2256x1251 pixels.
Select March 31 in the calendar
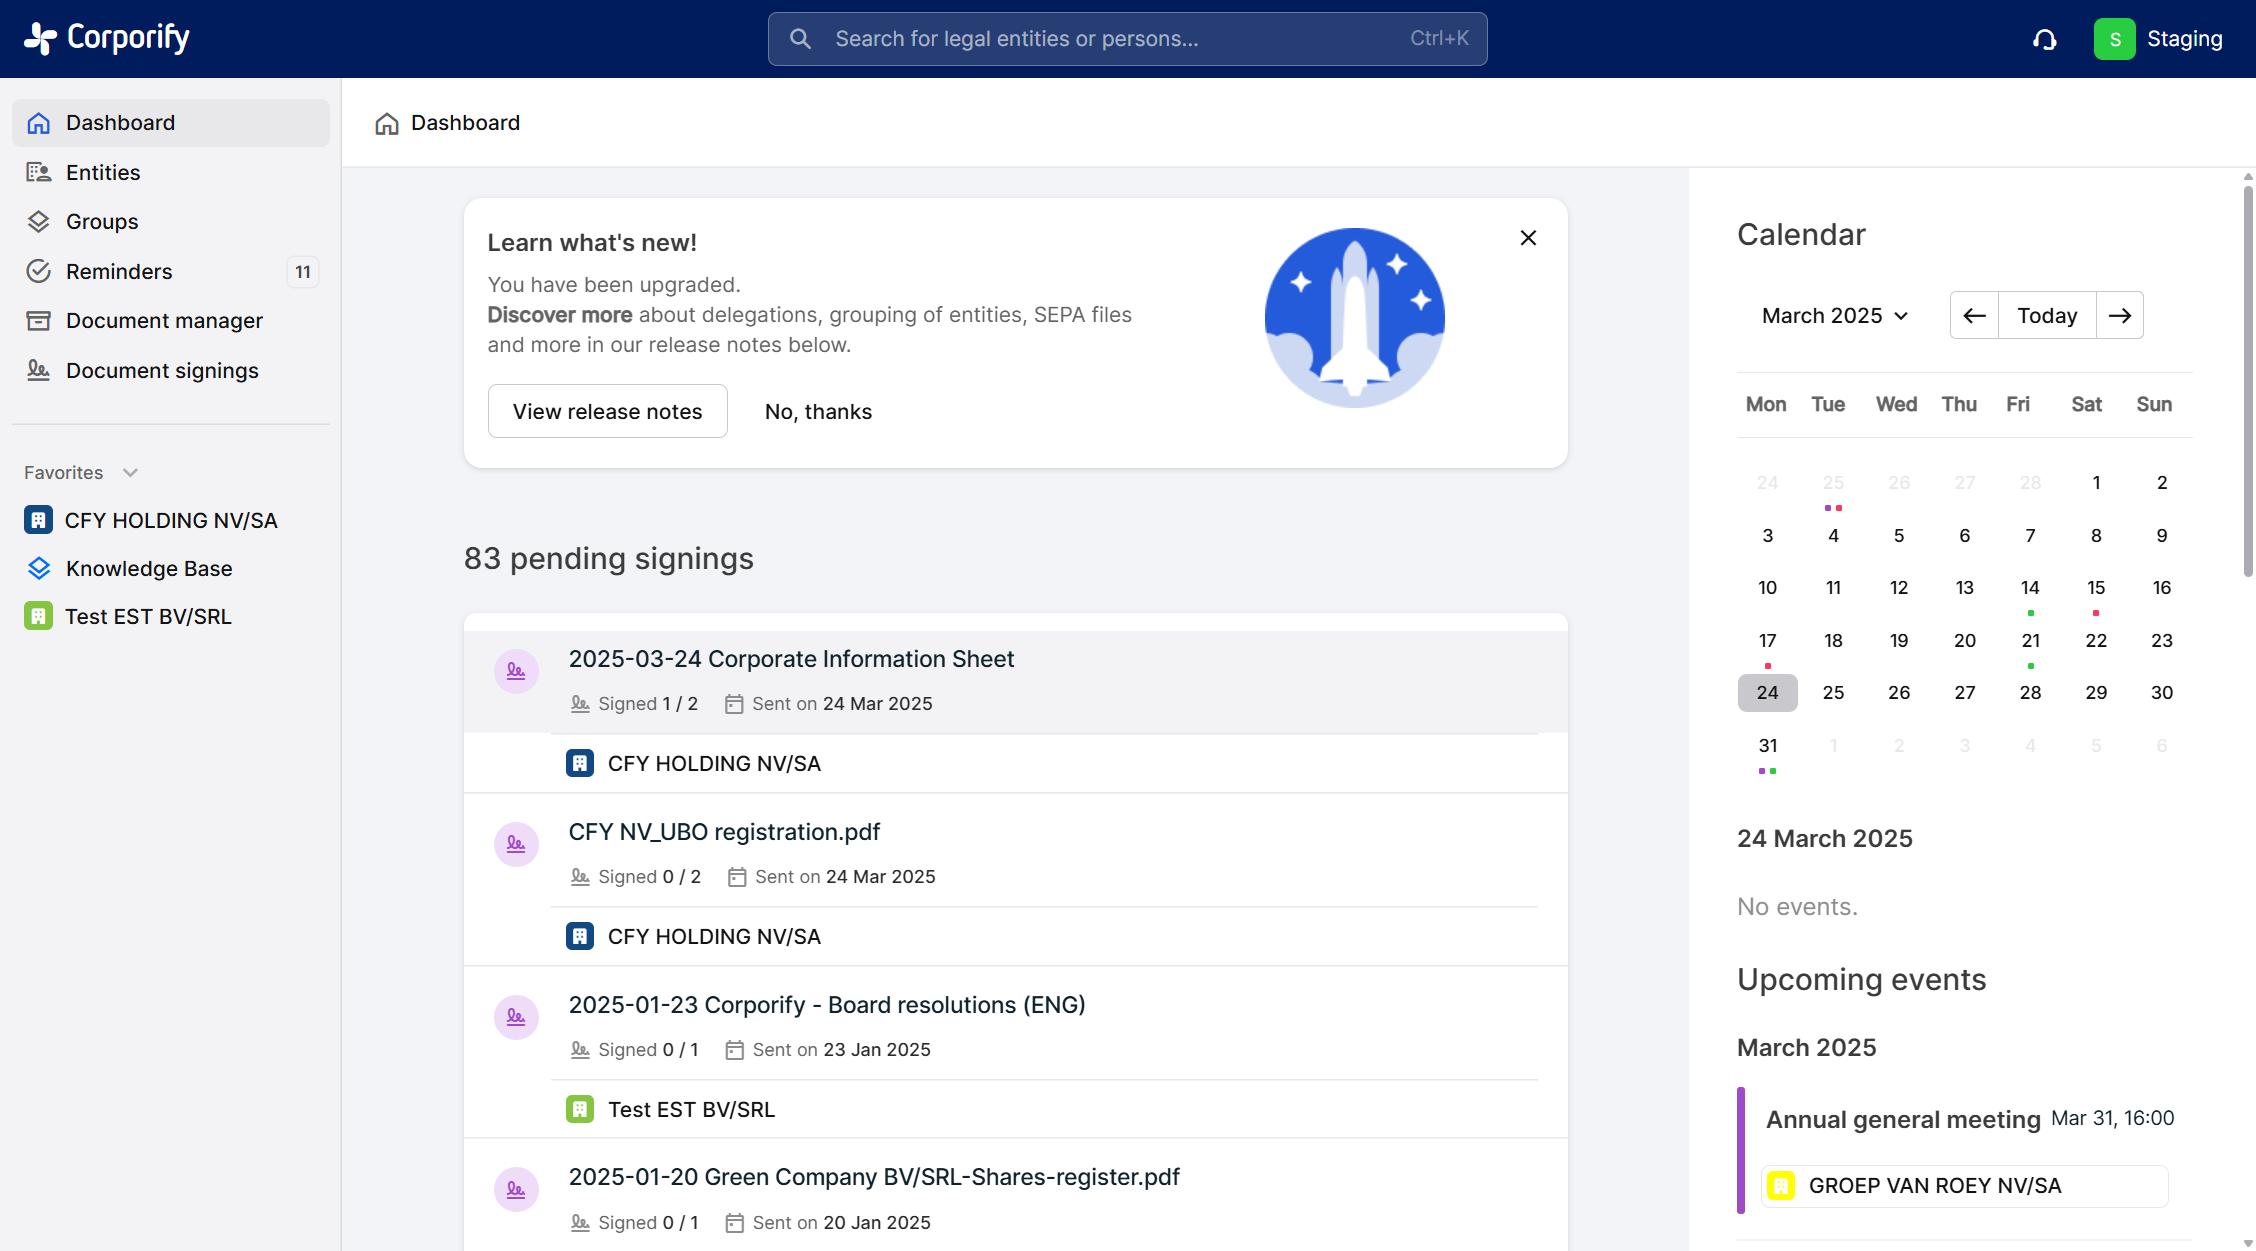(x=1767, y=746)
